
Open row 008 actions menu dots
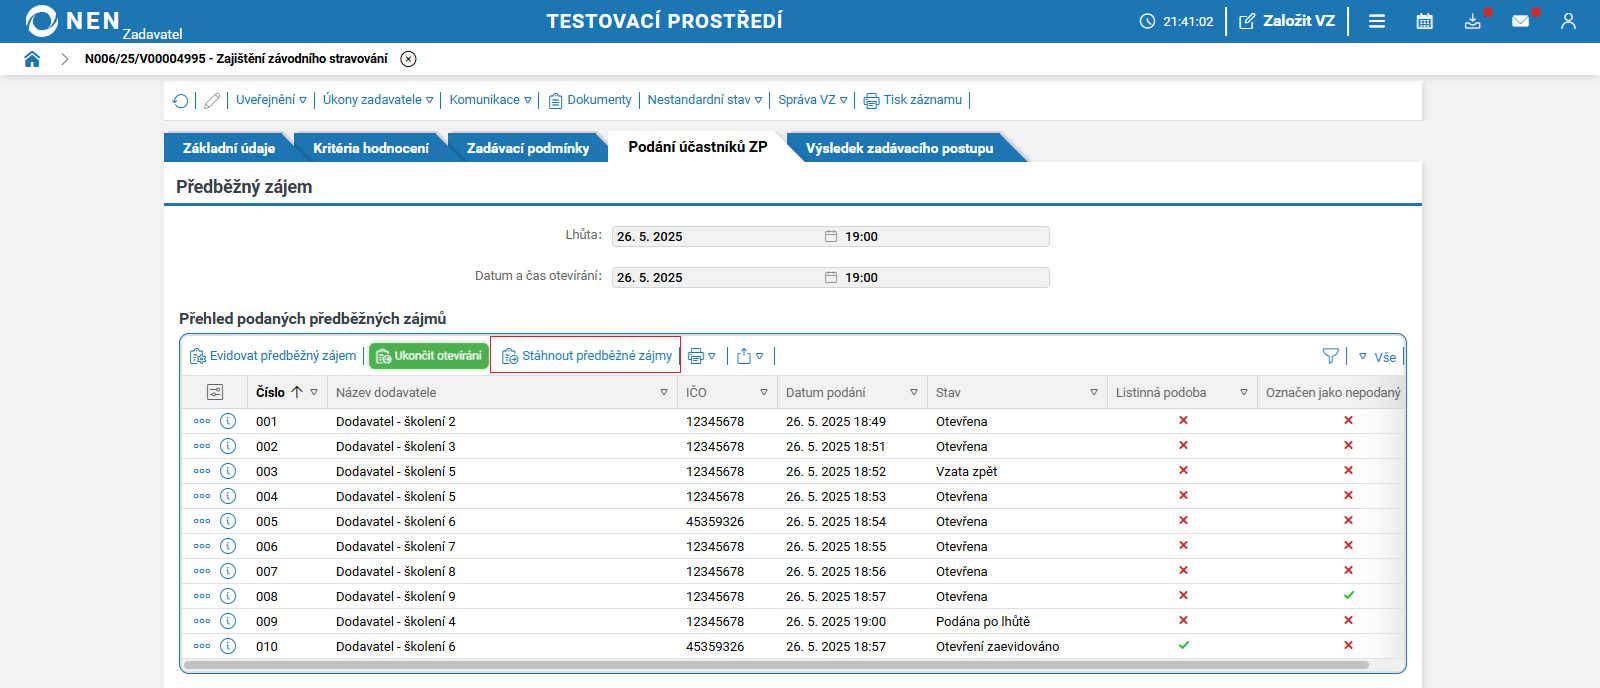tap(202, 596)
